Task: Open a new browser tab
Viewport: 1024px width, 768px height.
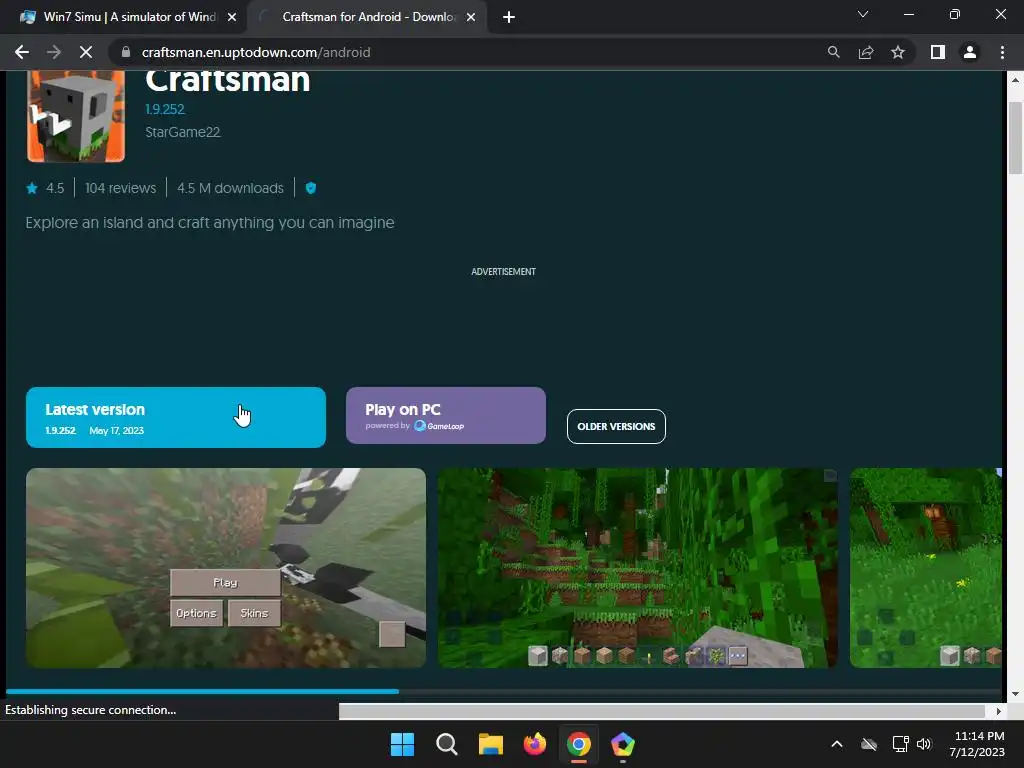Action: click(509, 17)
